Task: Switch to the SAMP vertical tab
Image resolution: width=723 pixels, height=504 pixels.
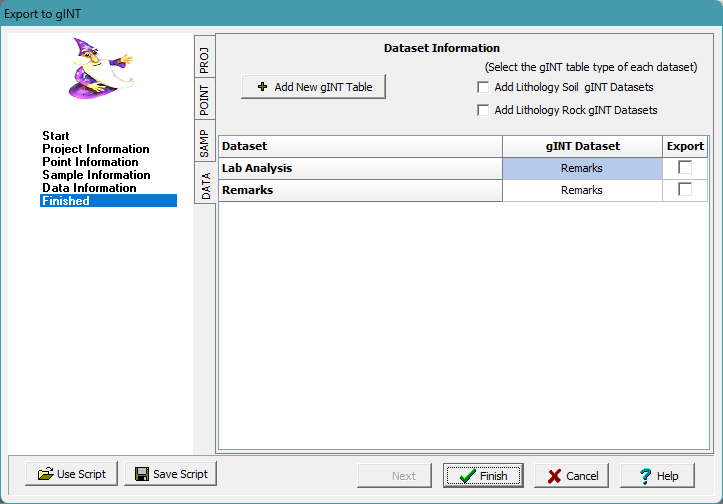Action: 203,144
